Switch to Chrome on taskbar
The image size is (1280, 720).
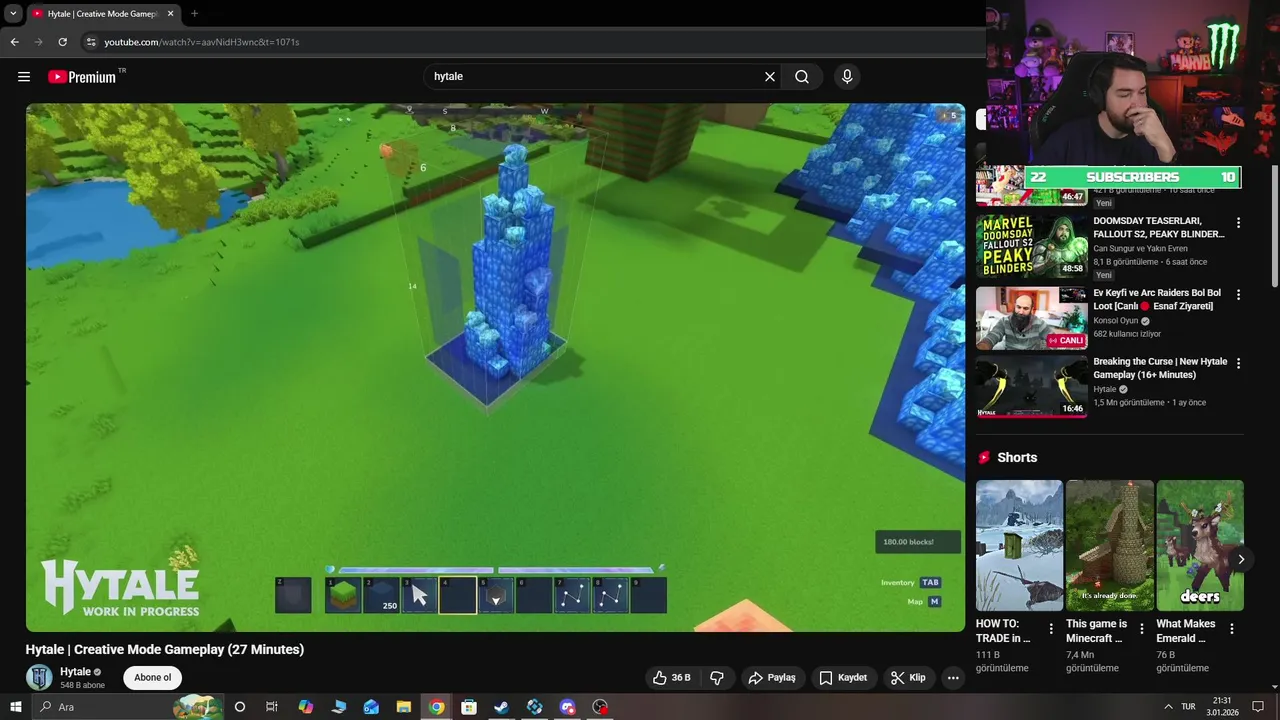pyautogui.click(x=437, y=707)
